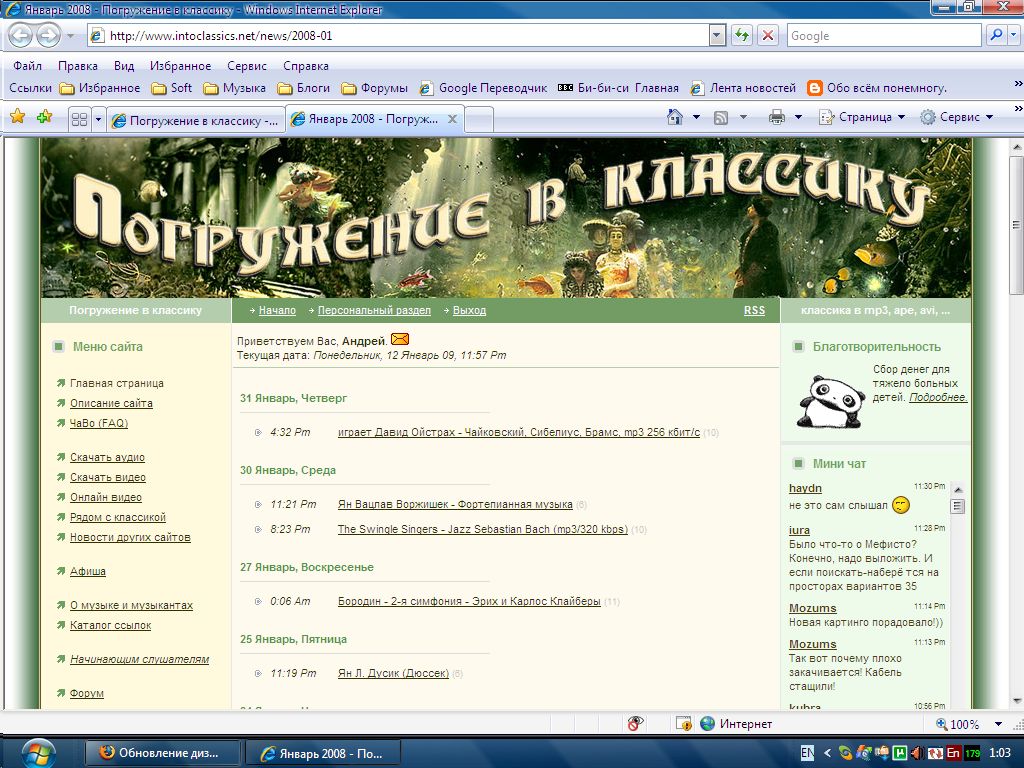
Task: Open Quick Tabs grid view
Action: pyautogui.click(x=79, y=120)
